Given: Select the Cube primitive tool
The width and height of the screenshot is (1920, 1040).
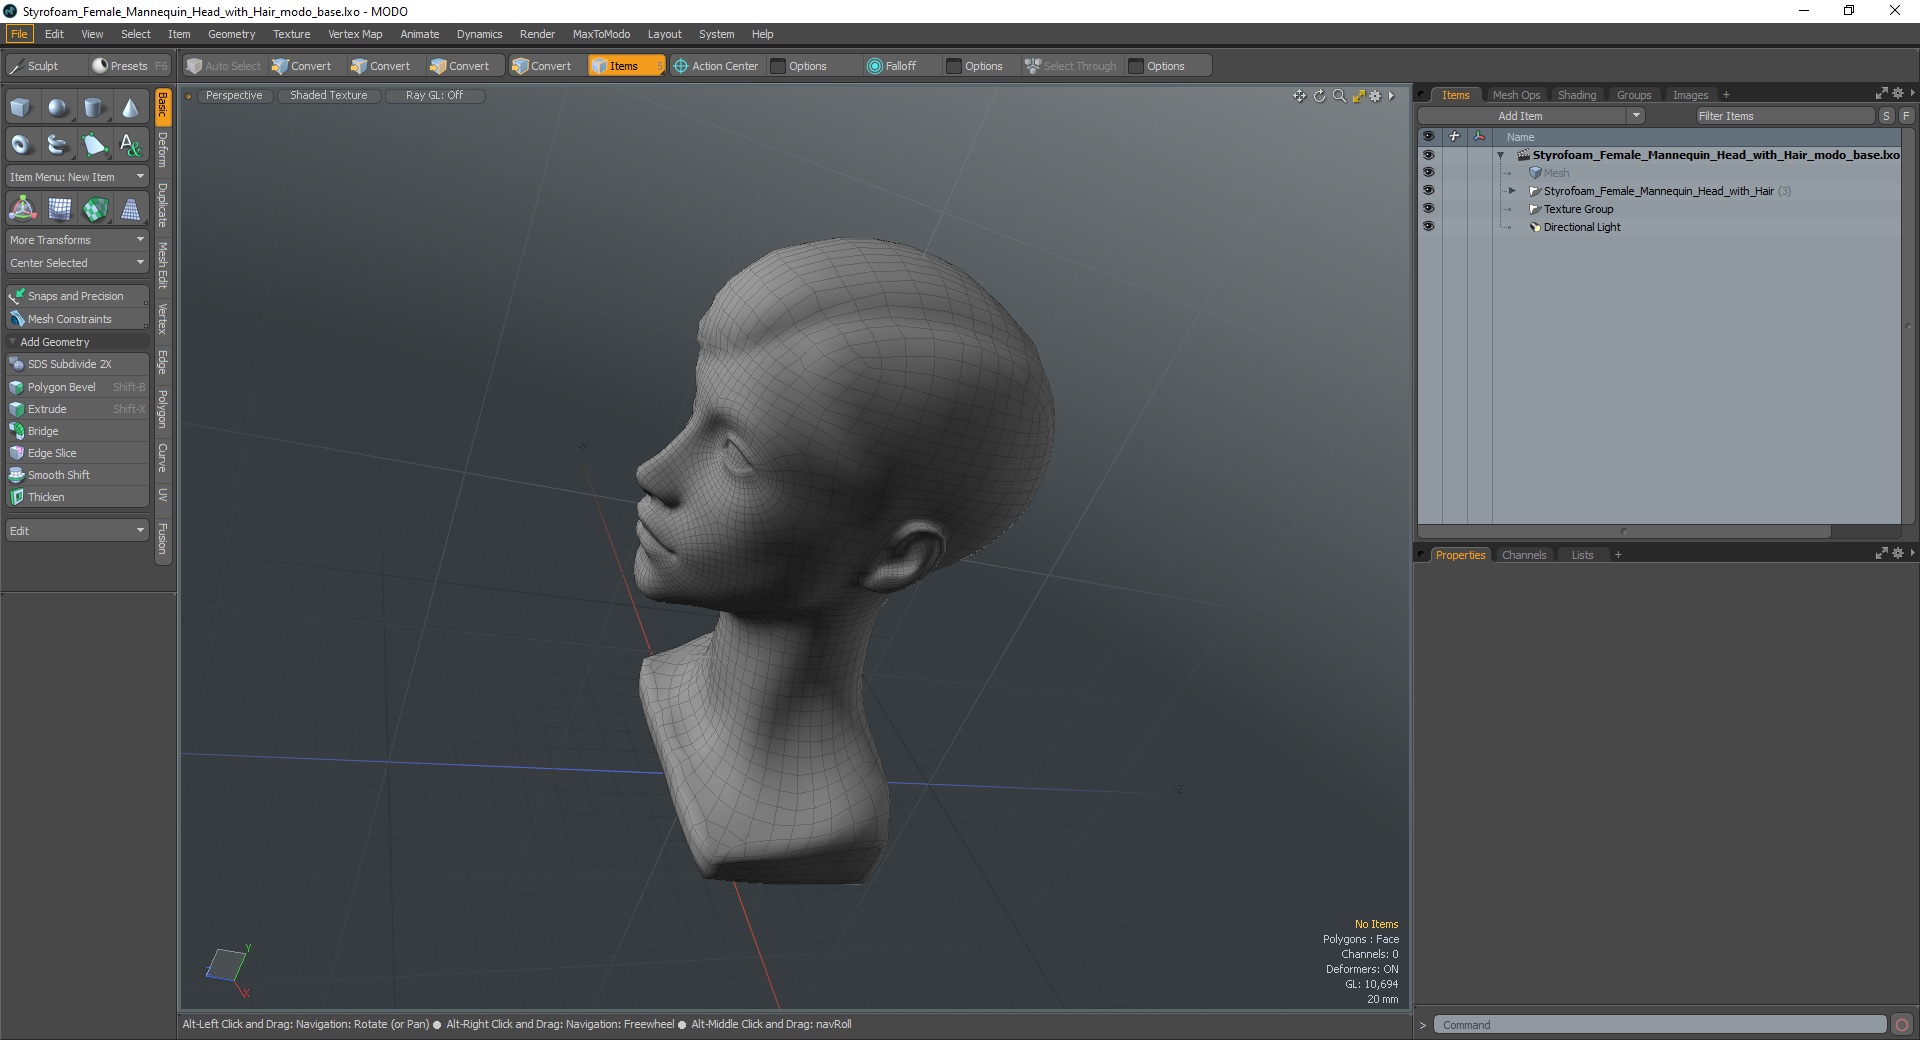Looking at the screenshot, I should (21, 108).
